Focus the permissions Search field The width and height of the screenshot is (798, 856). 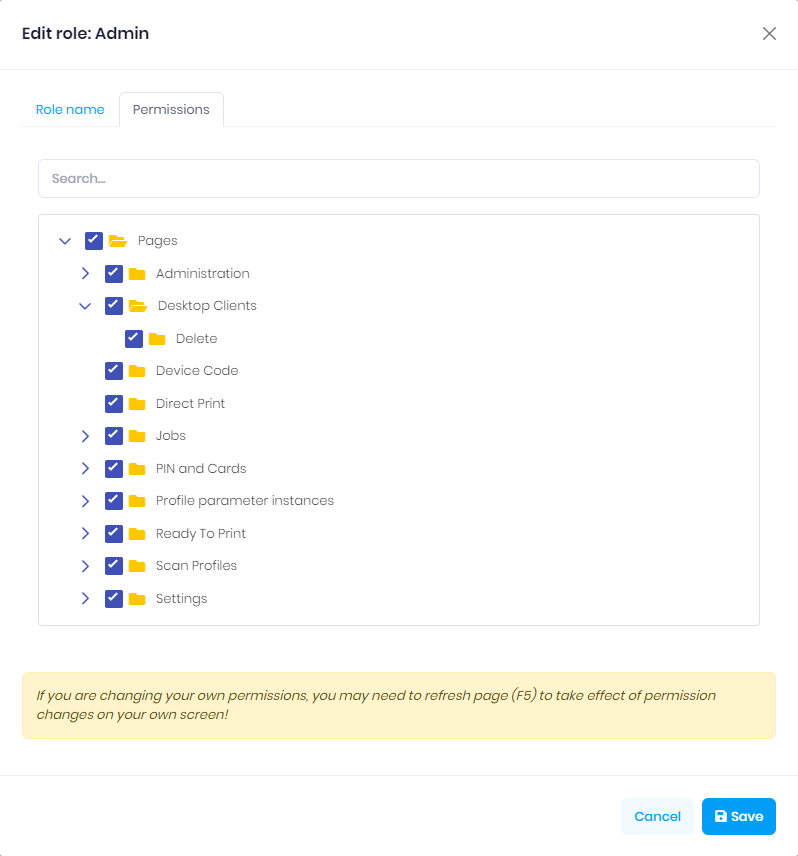click(x=398, y=178)
